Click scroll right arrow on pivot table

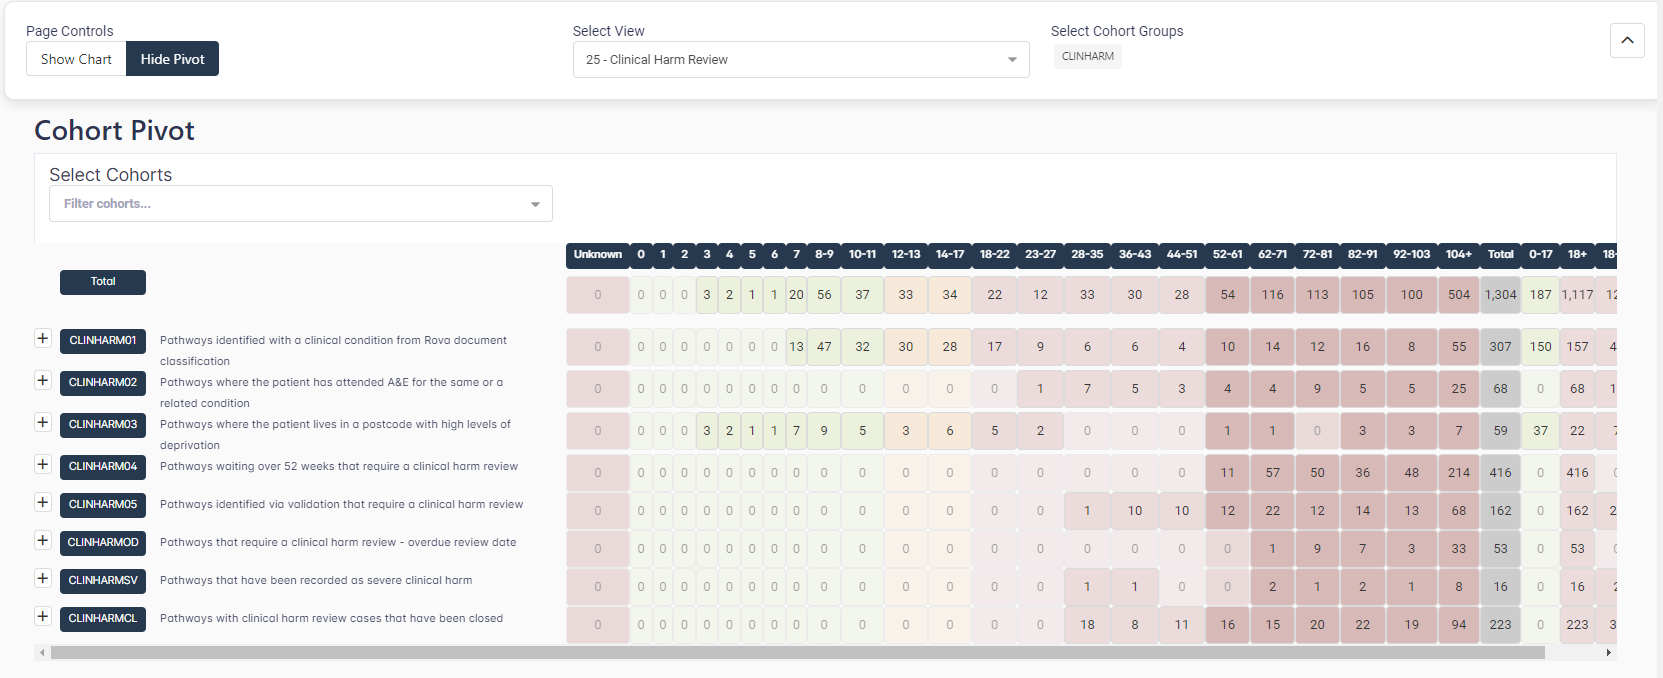(x=1608, y=653)
